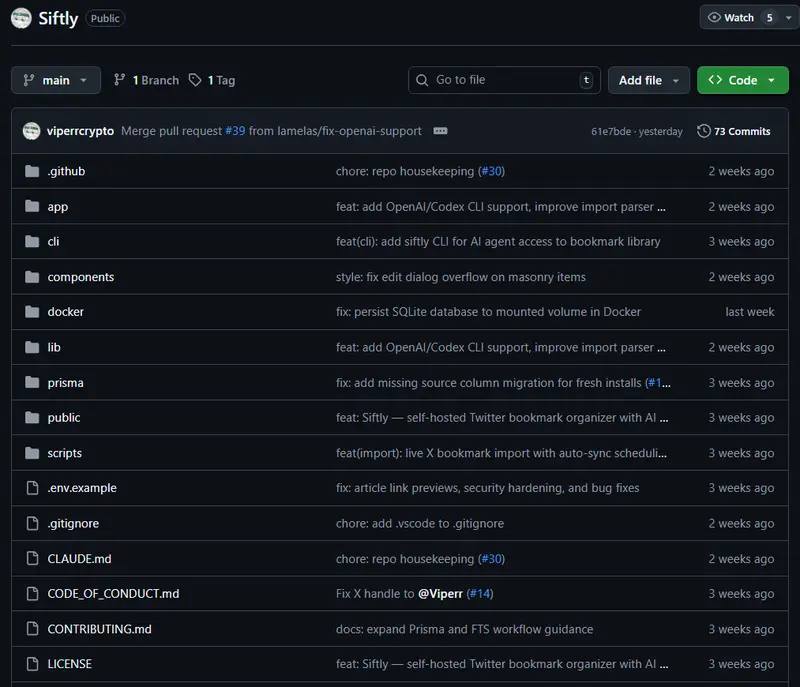Click the prisma folder icon
Image resolution: width=800 pixels, height=687 pixels.
pyautogui.click(x=31, y=383)
